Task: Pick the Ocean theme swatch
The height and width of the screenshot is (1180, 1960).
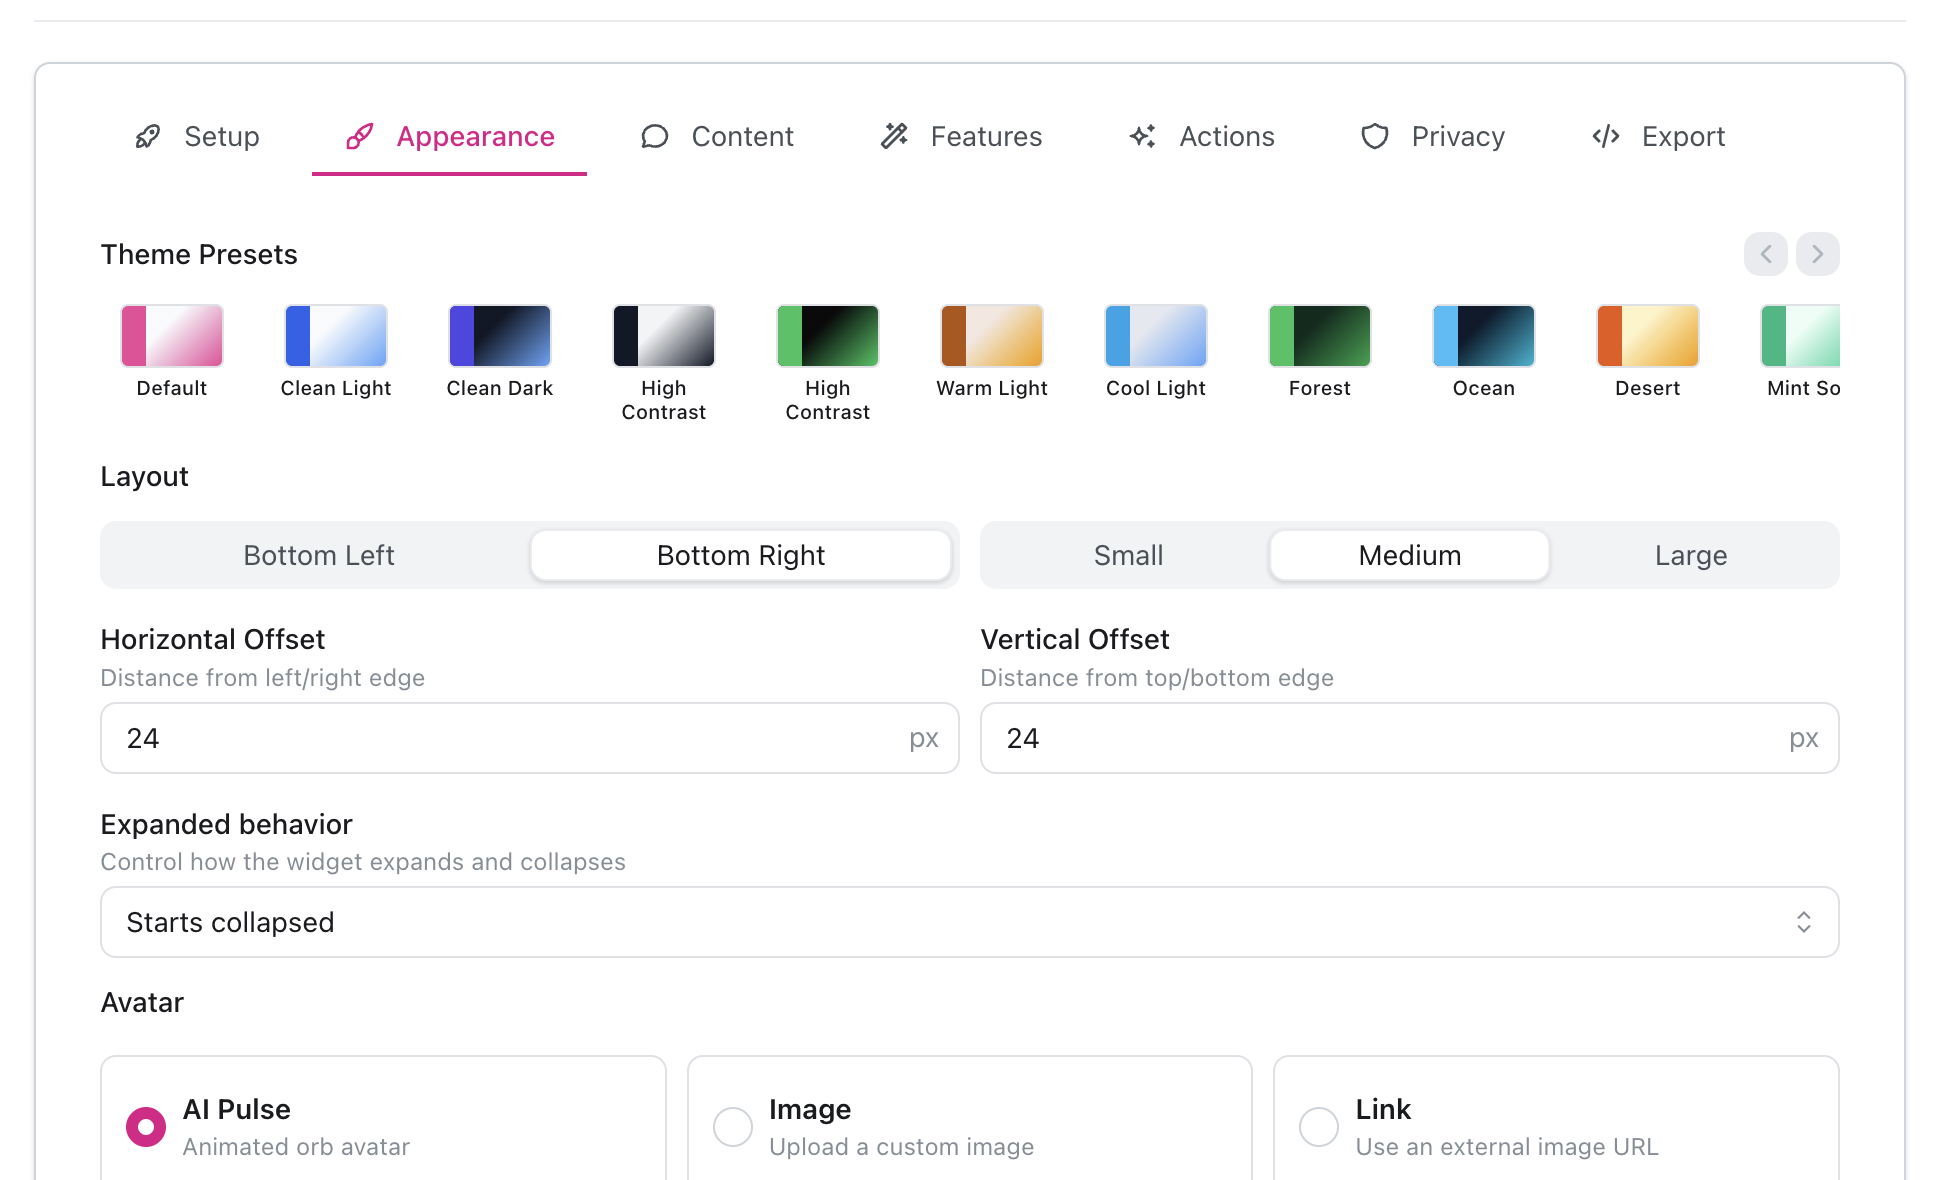Action: click(1483, 336)
